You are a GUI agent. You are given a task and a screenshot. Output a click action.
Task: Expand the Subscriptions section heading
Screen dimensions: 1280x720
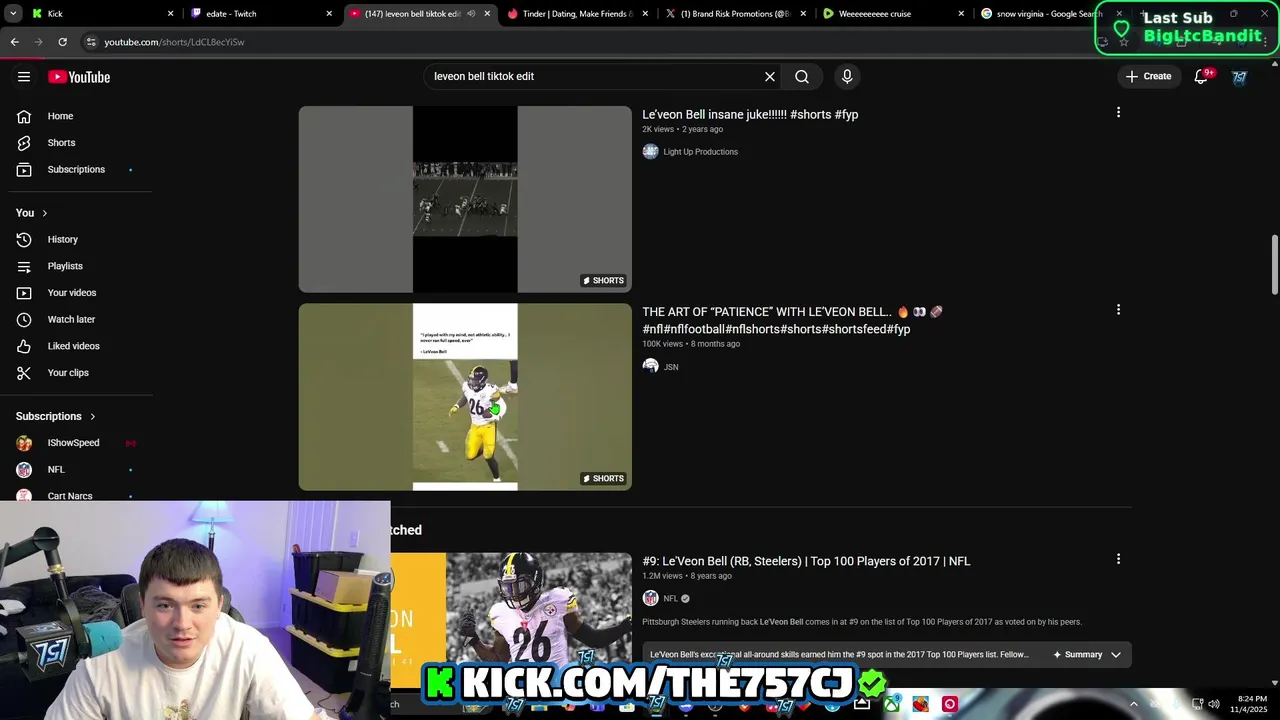point(56,416)
